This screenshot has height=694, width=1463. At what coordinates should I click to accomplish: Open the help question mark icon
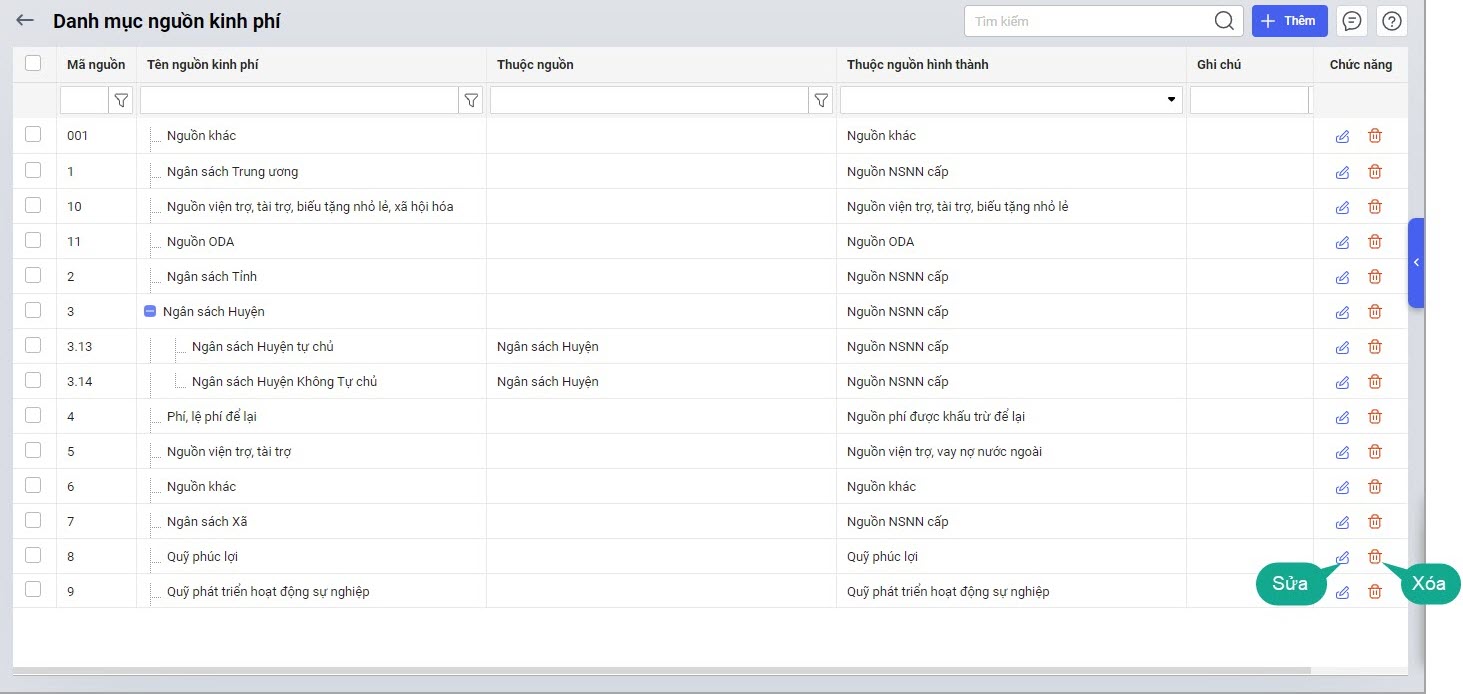pyautogui.click(x=1392, y=21)
